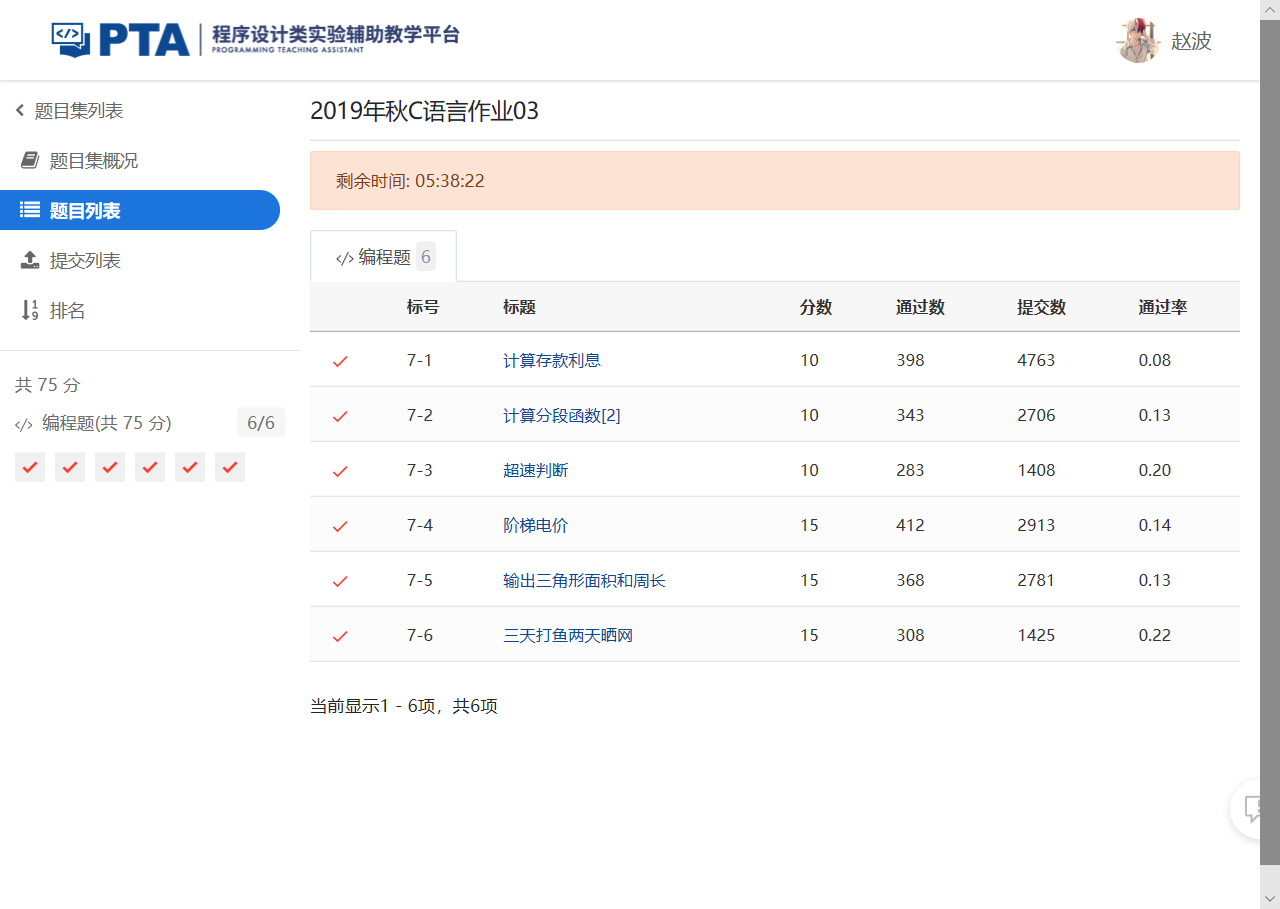
Task: Click label 7-6 in the table
Action: 420,635
